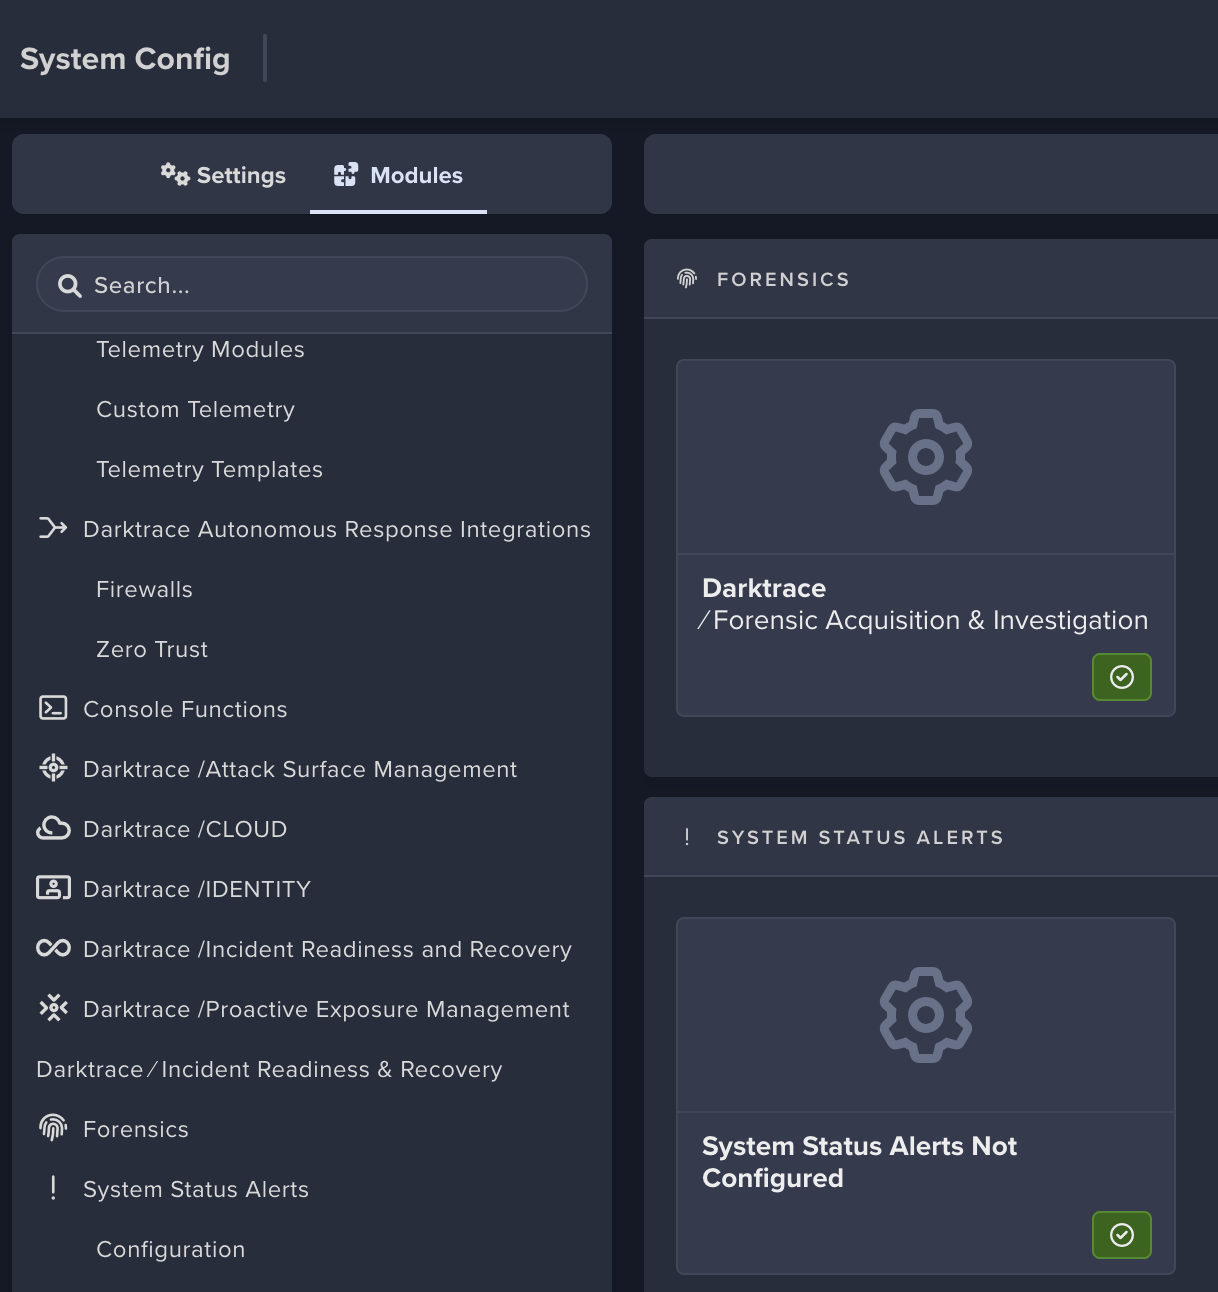Click the Darktrace /IDENTITY badge icon
The height and width of the screenshot is (1292, 1218).
53,888
